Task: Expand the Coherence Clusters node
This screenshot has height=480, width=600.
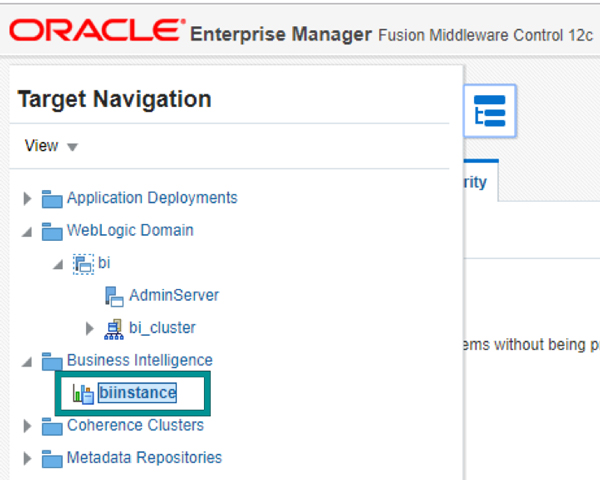Action: [x=27, y=426]
